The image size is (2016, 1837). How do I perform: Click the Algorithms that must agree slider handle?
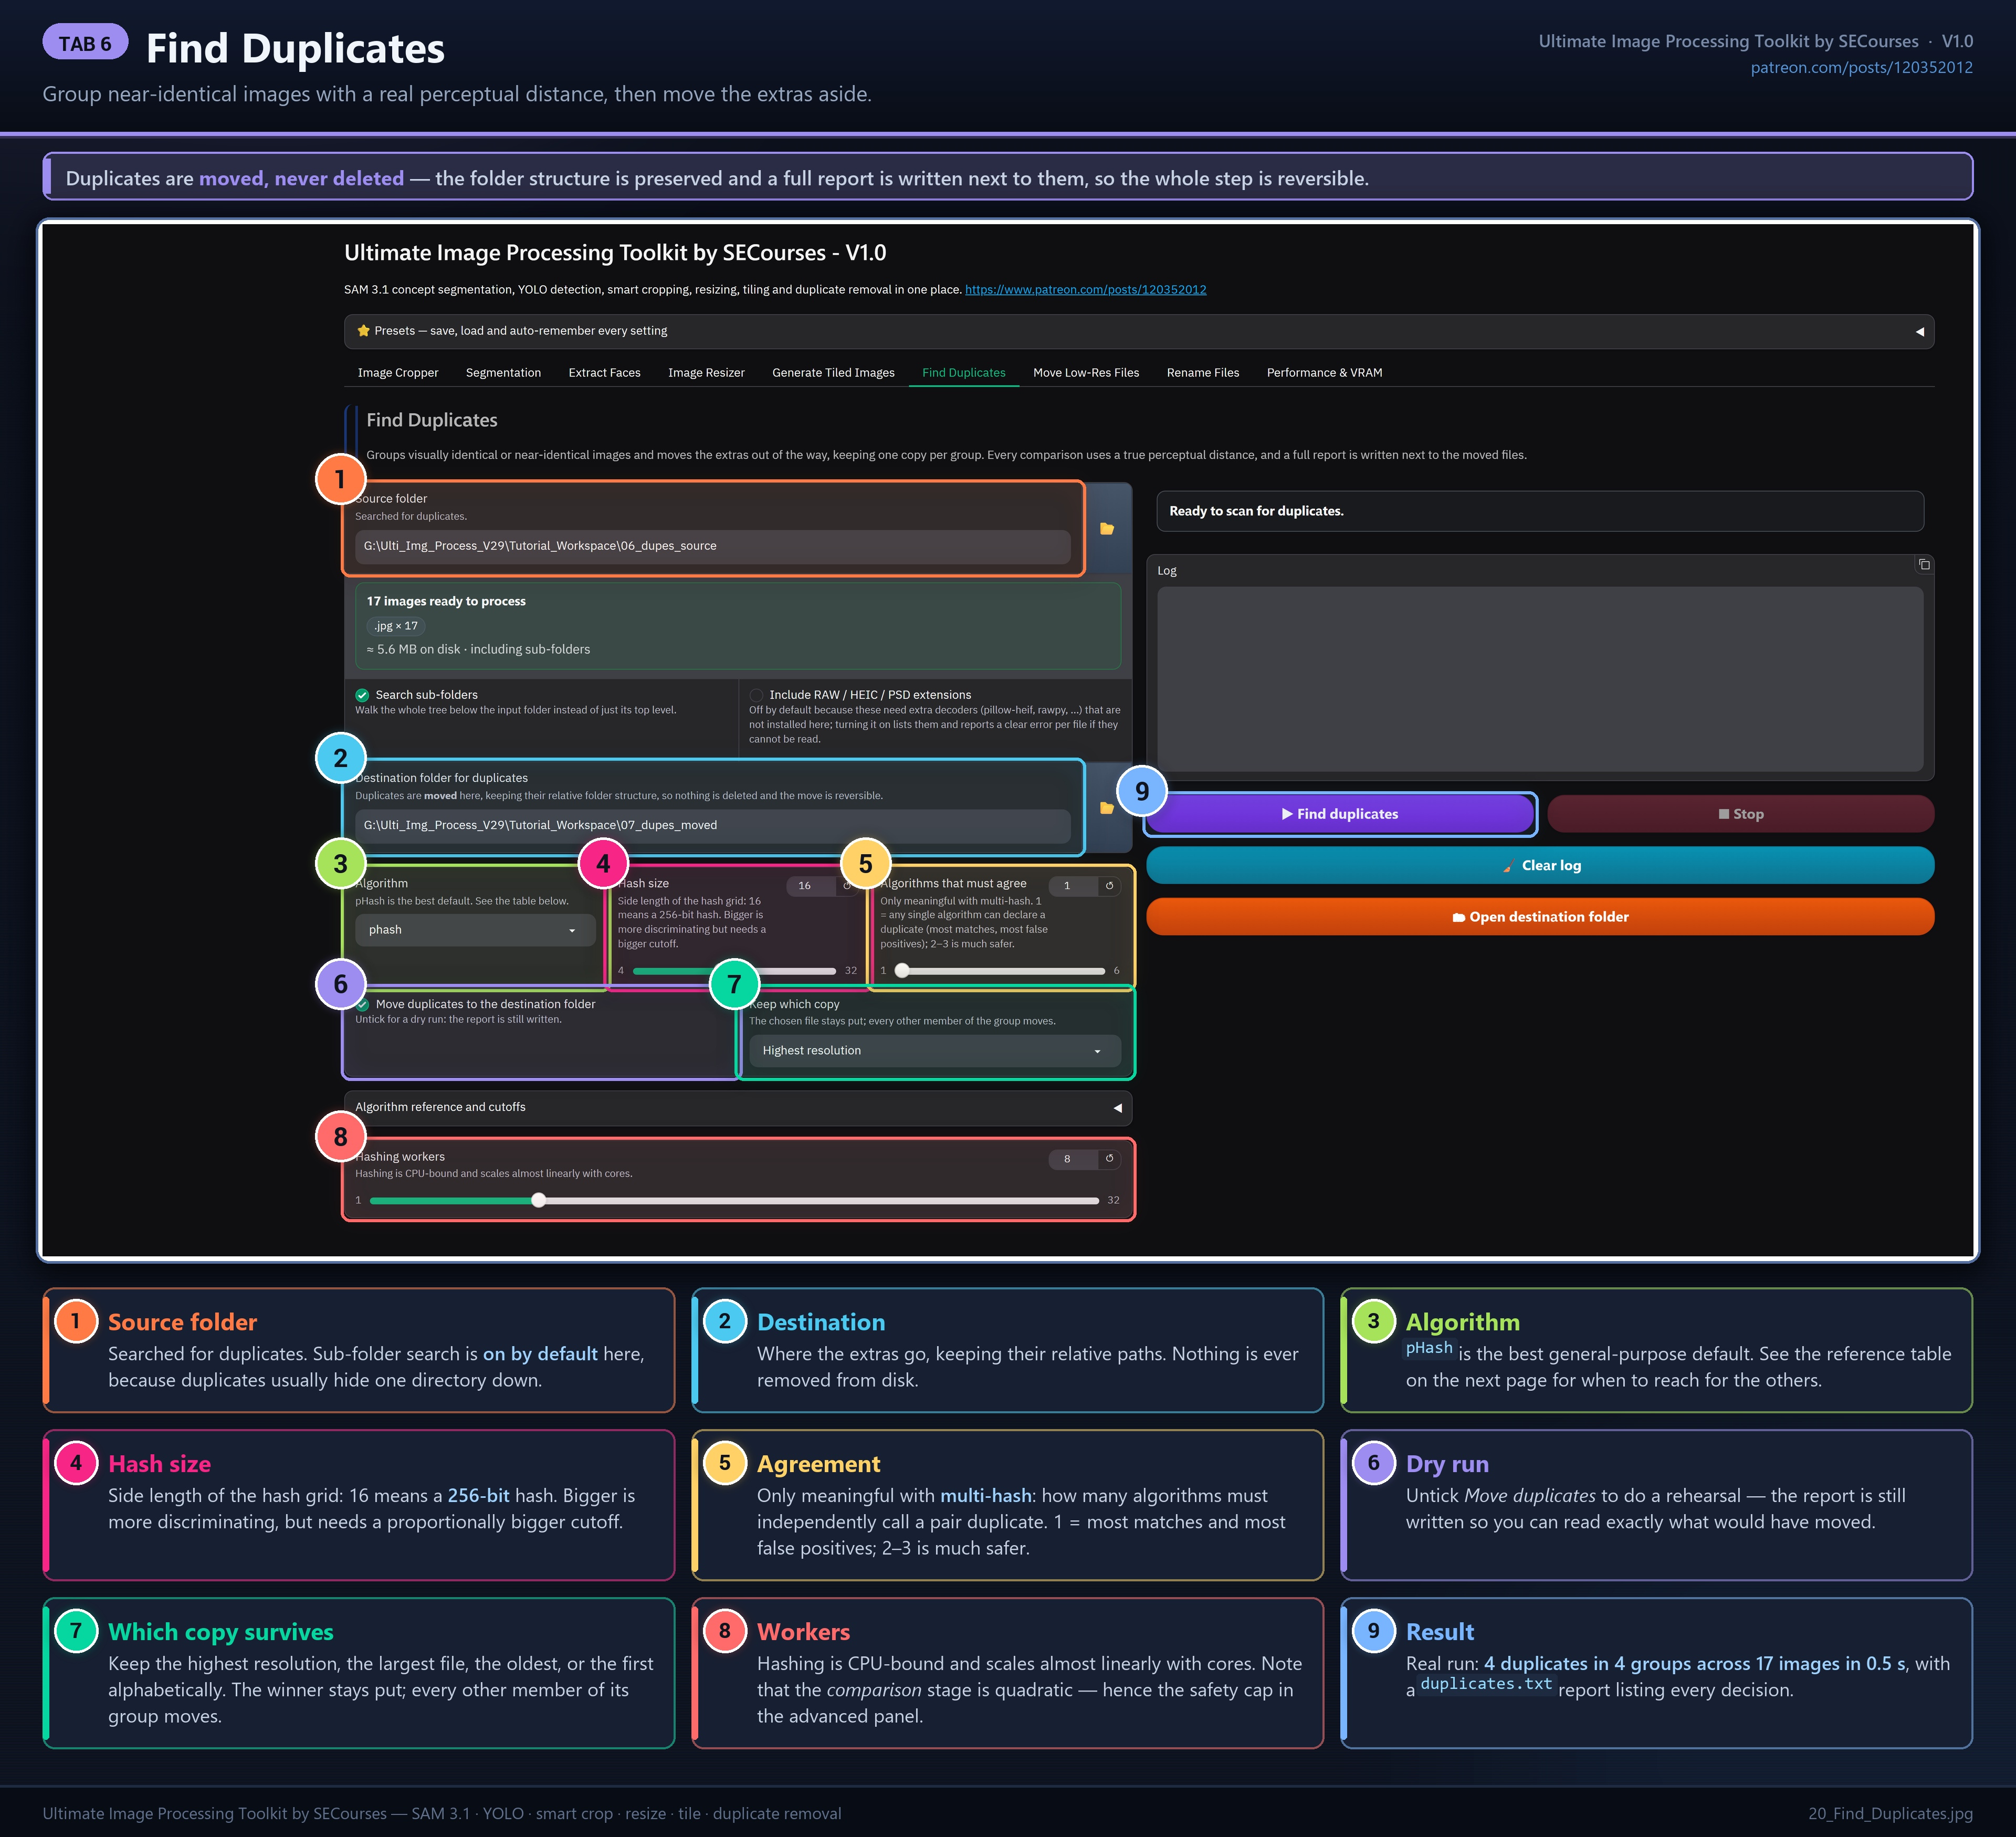(x=902, y=971)
